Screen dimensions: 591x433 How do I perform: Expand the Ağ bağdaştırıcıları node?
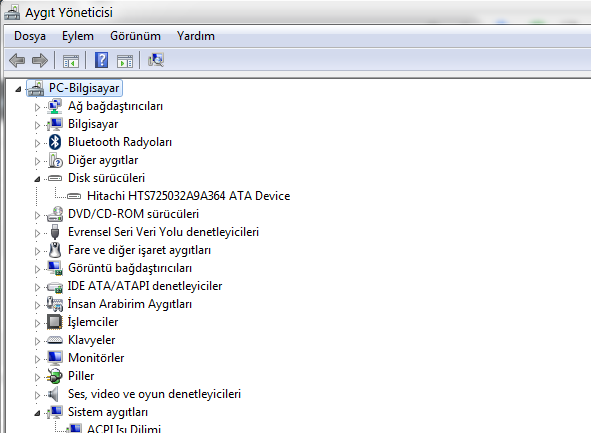[x=37, y=107]
